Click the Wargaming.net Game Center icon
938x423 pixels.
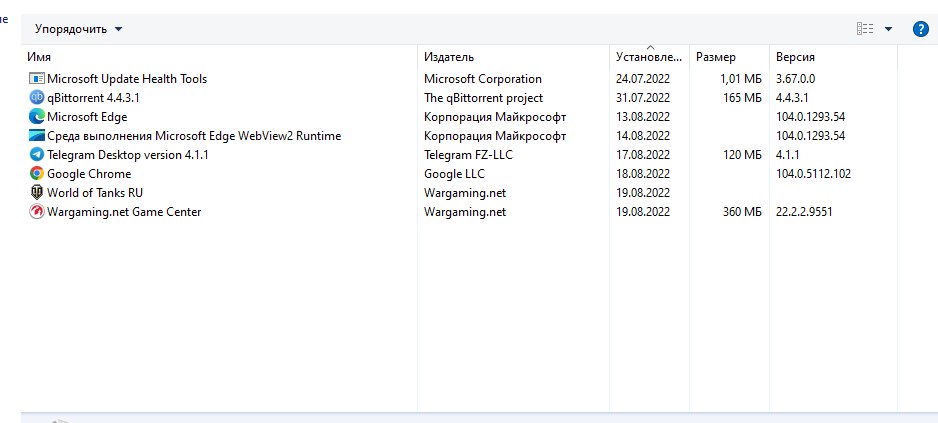tap(37, 211)
